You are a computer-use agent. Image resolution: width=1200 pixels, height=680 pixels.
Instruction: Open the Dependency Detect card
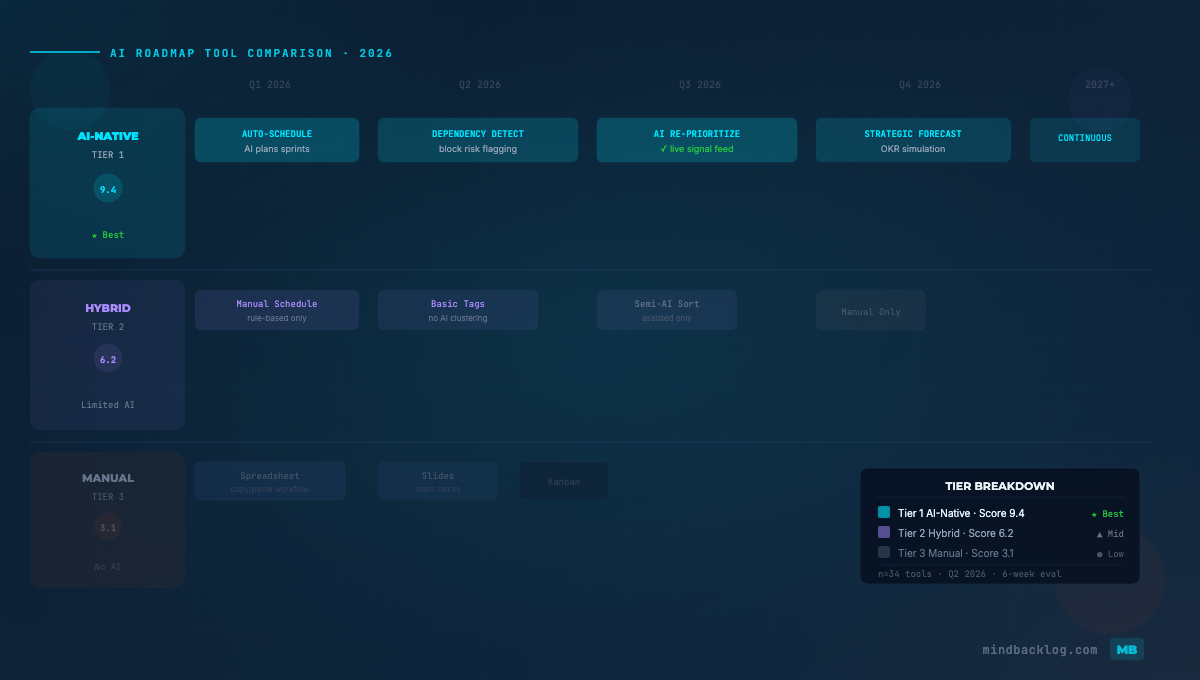coord(478,140)
